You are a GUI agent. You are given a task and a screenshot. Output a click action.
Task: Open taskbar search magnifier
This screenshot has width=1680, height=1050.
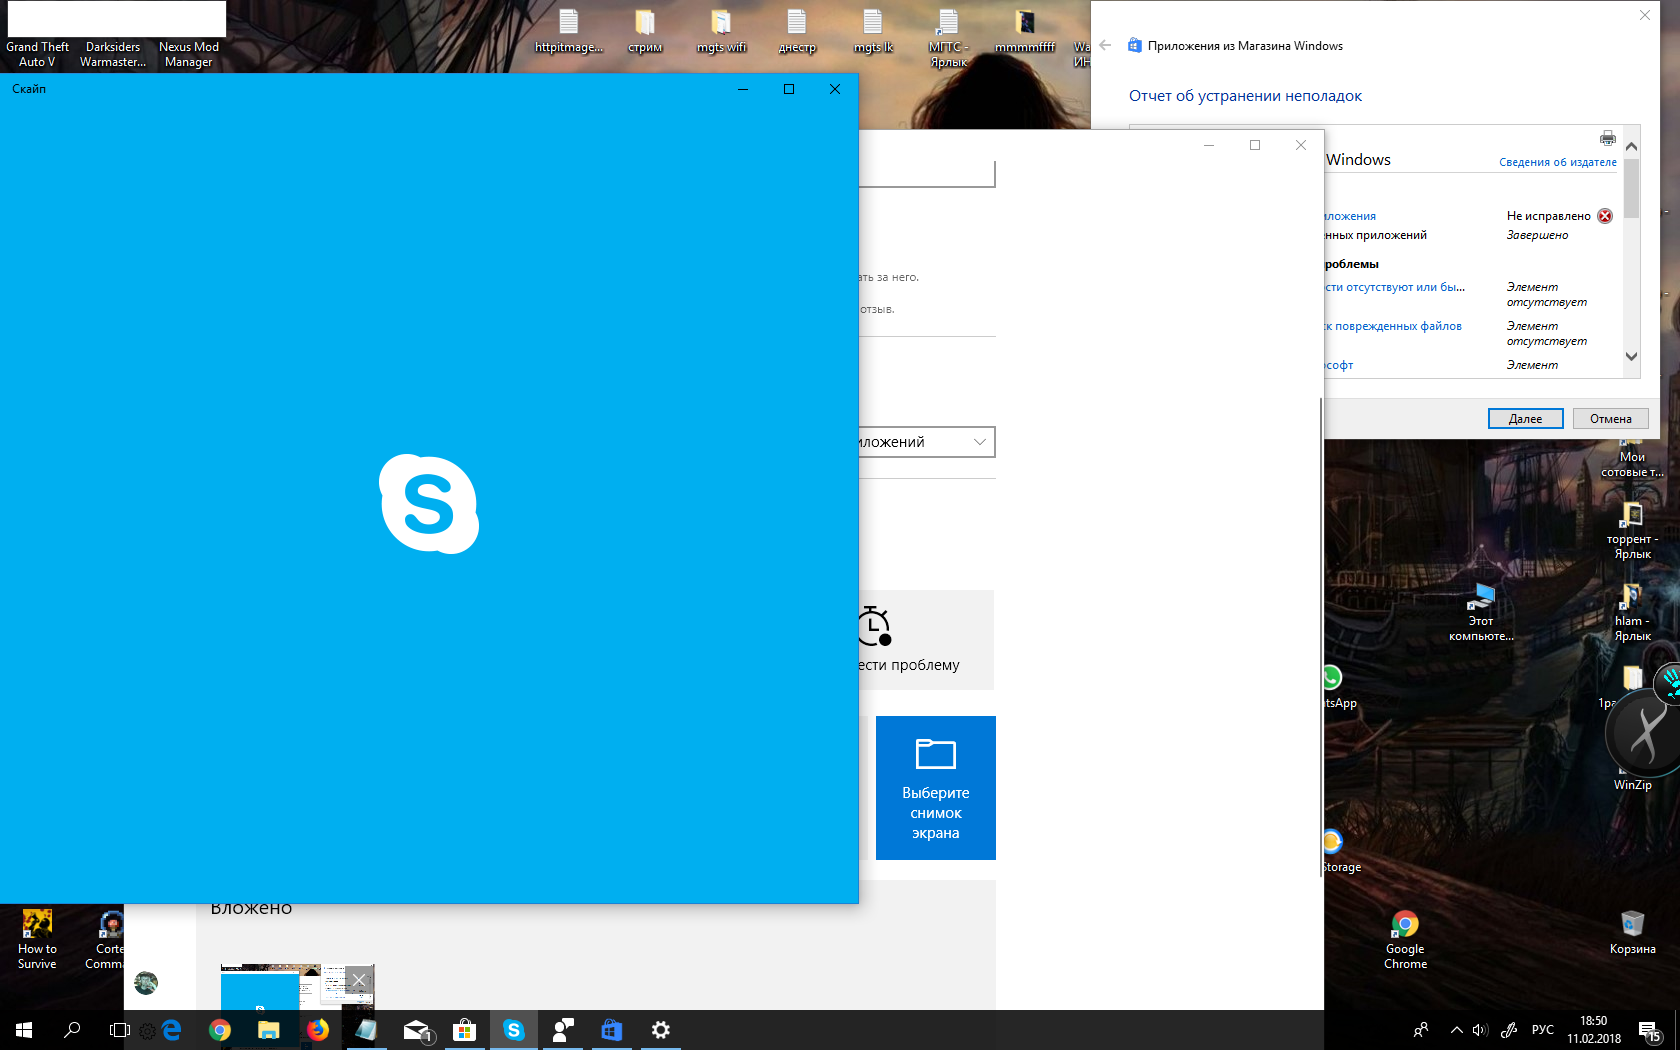(72, 1030)
